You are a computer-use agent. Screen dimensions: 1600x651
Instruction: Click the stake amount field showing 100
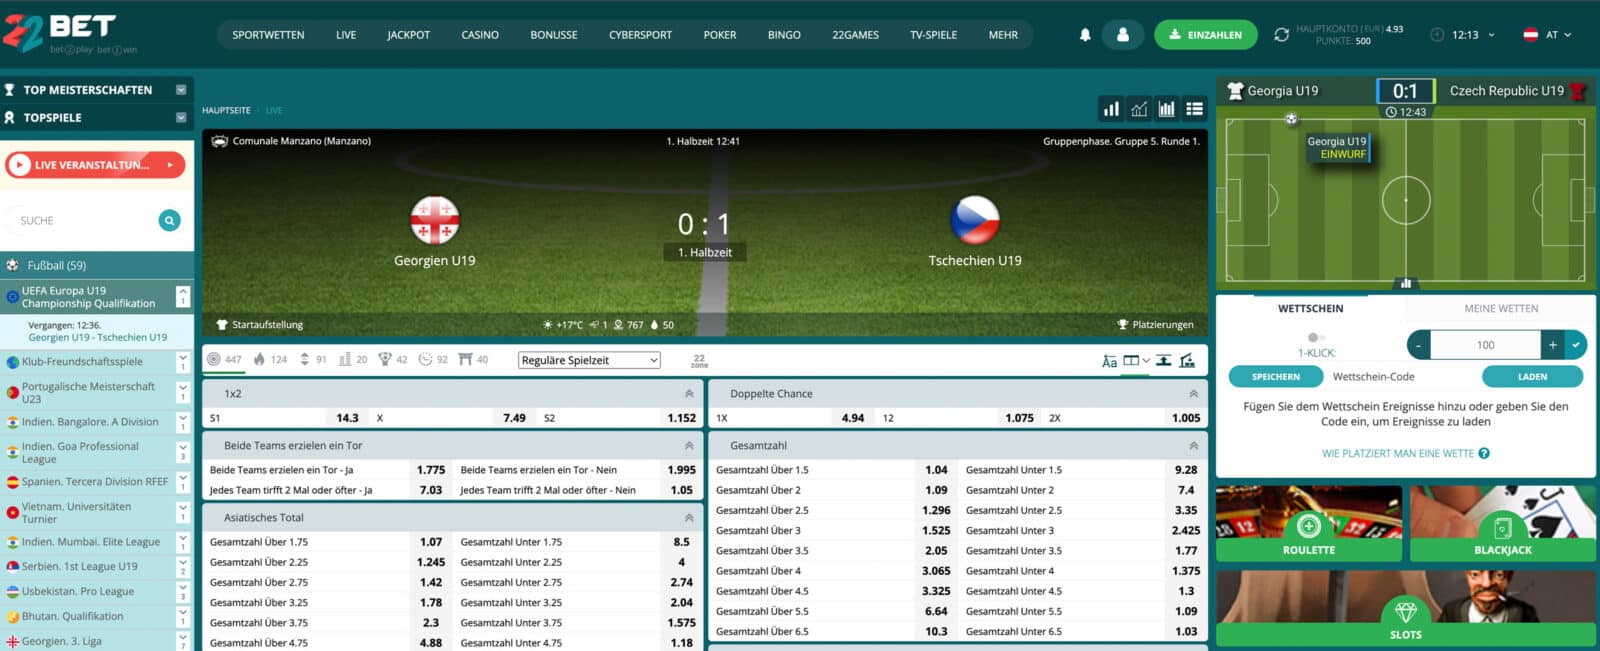(1486, 345)
